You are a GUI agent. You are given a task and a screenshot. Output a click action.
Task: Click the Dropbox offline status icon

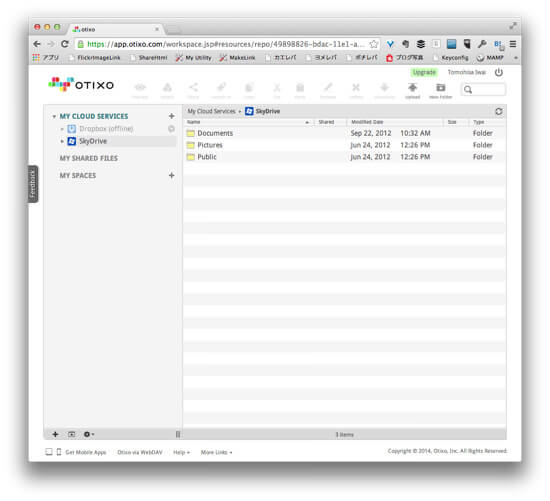pyautogui.click(x=171, y=129)
